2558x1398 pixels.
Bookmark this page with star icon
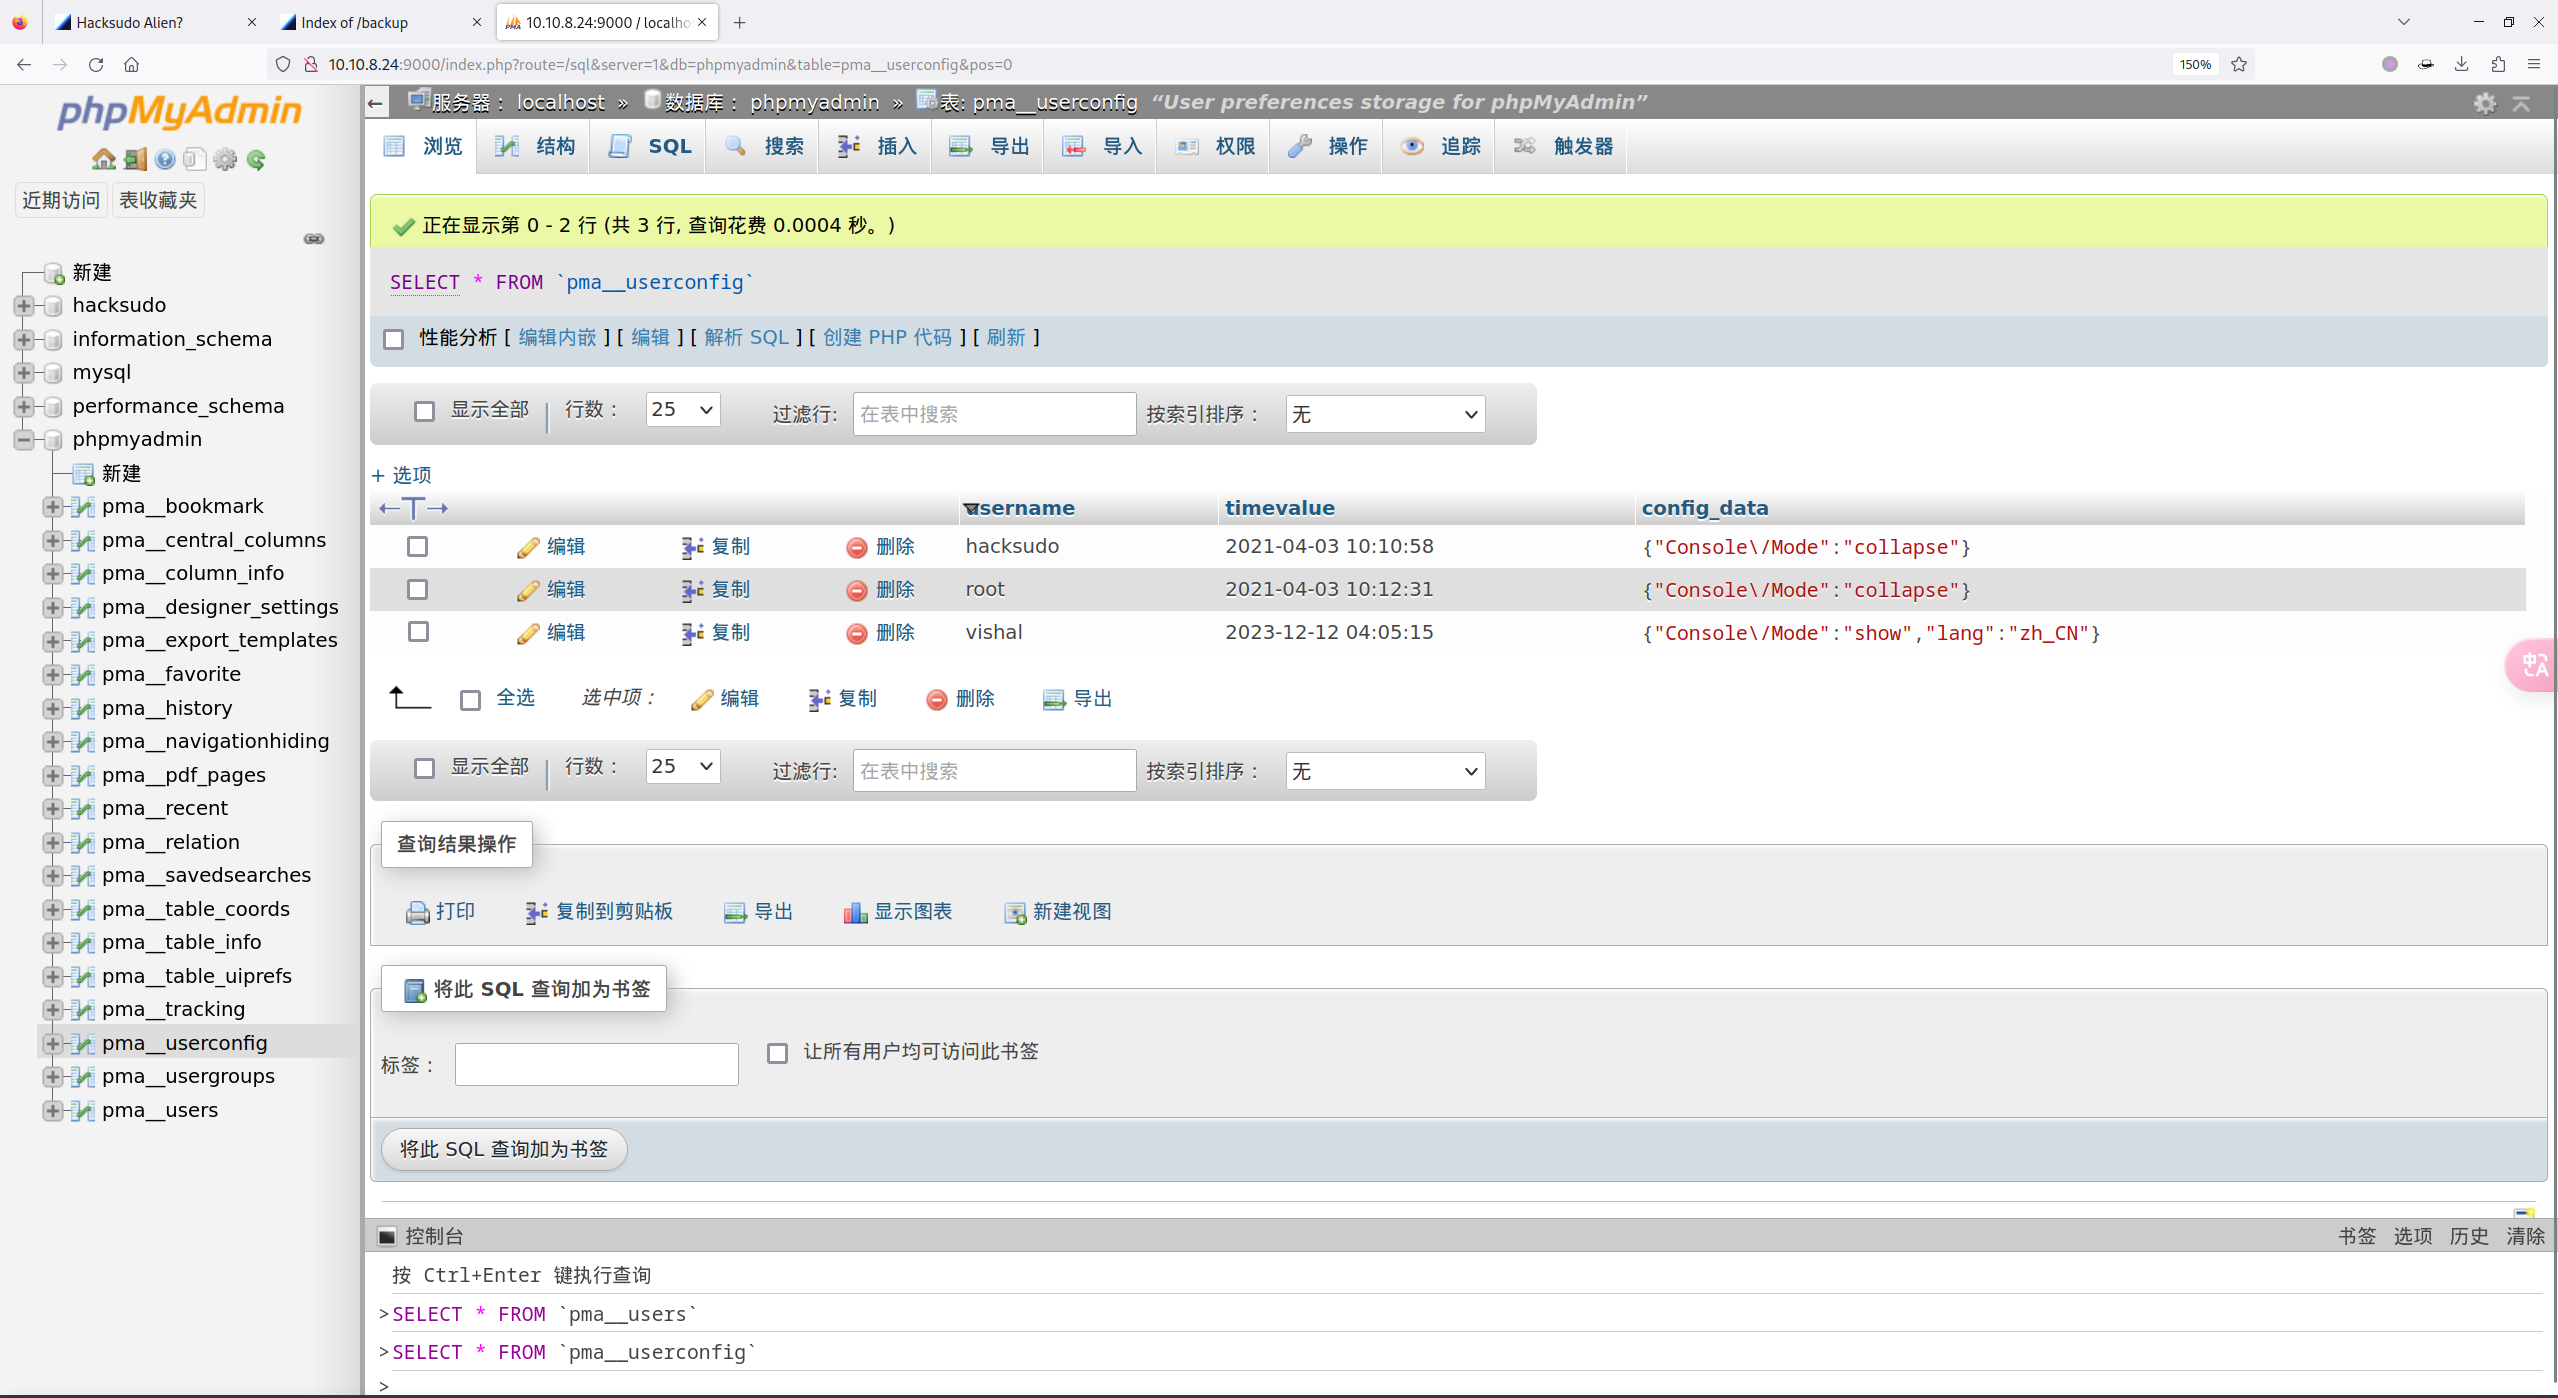(2239, 64)
